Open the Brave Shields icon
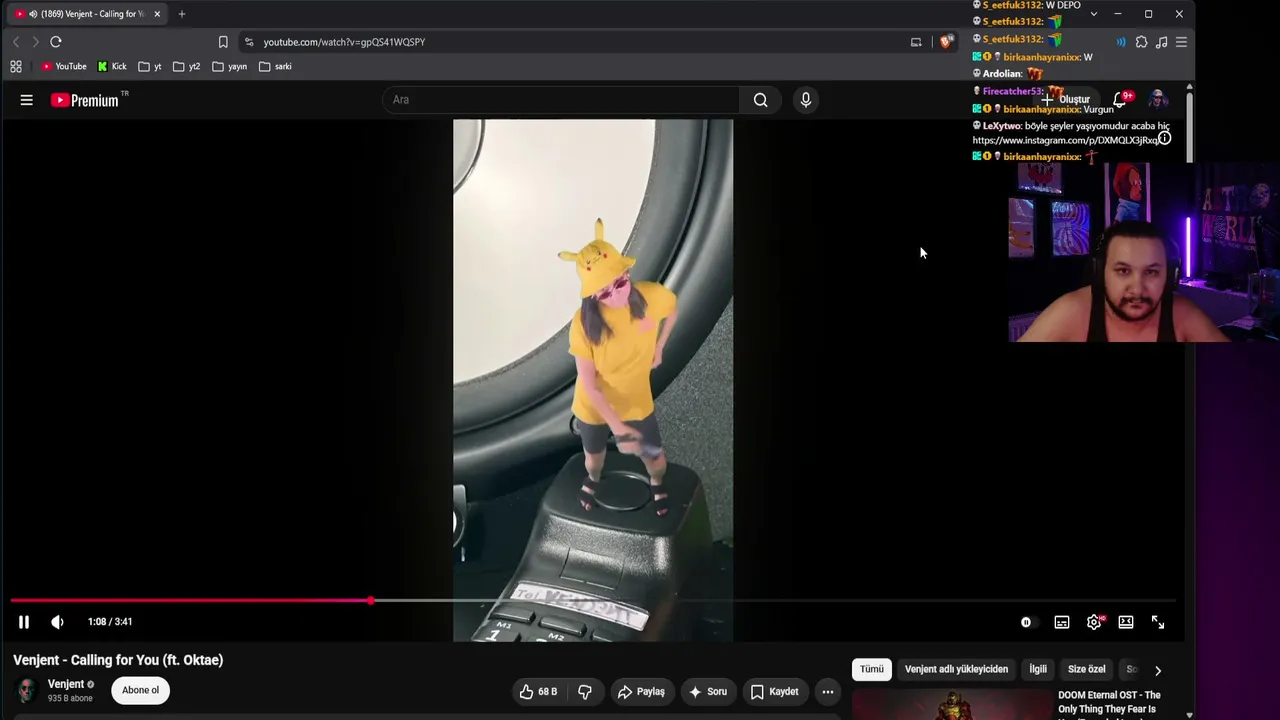 pyautogui.click(x=946, y=42)
